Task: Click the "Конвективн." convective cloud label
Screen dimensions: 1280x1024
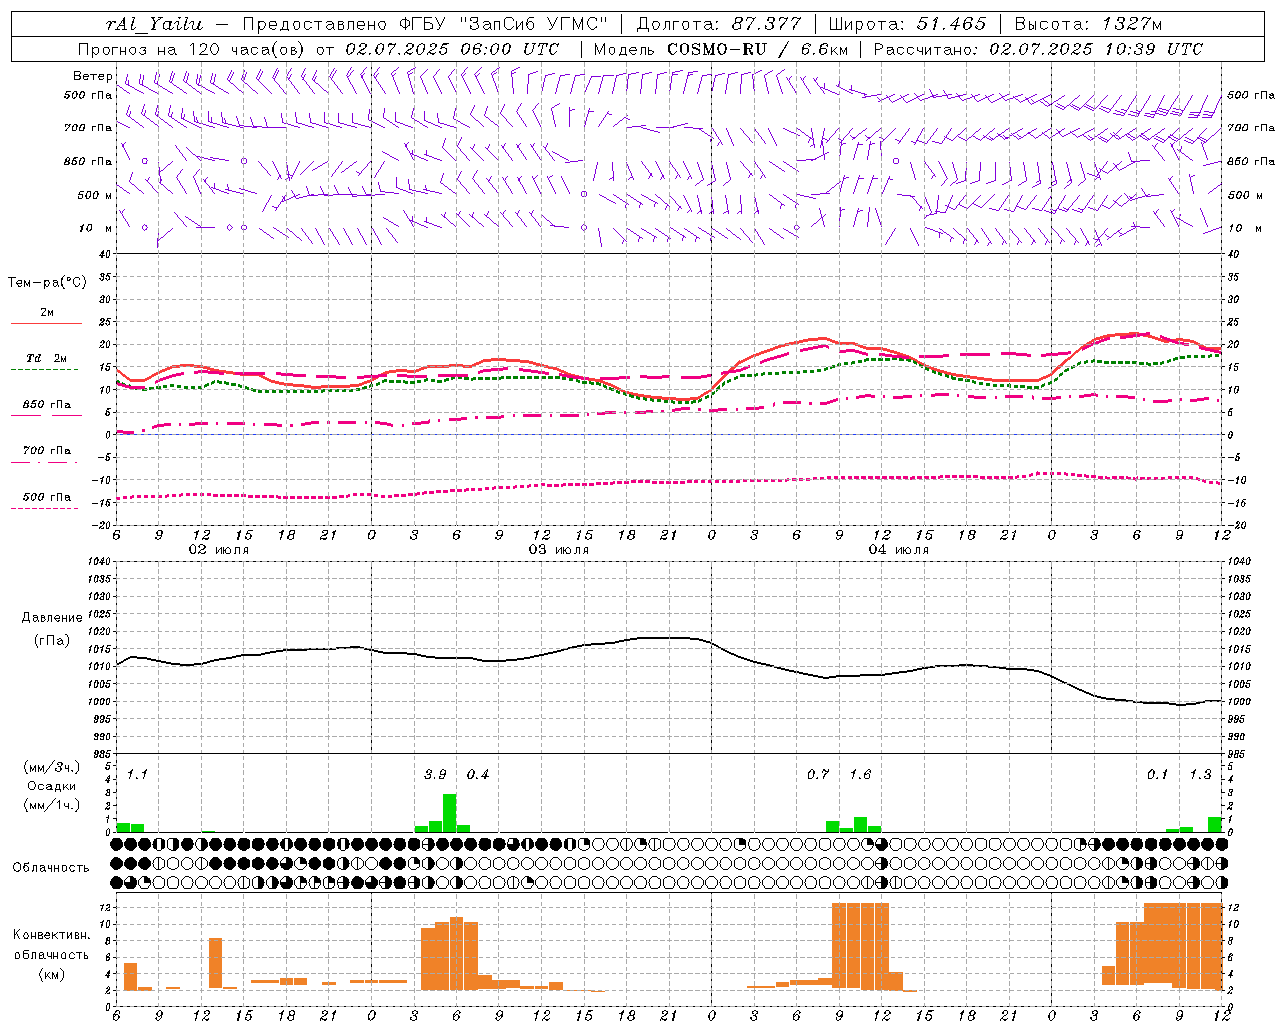Action: pos(51,935)
